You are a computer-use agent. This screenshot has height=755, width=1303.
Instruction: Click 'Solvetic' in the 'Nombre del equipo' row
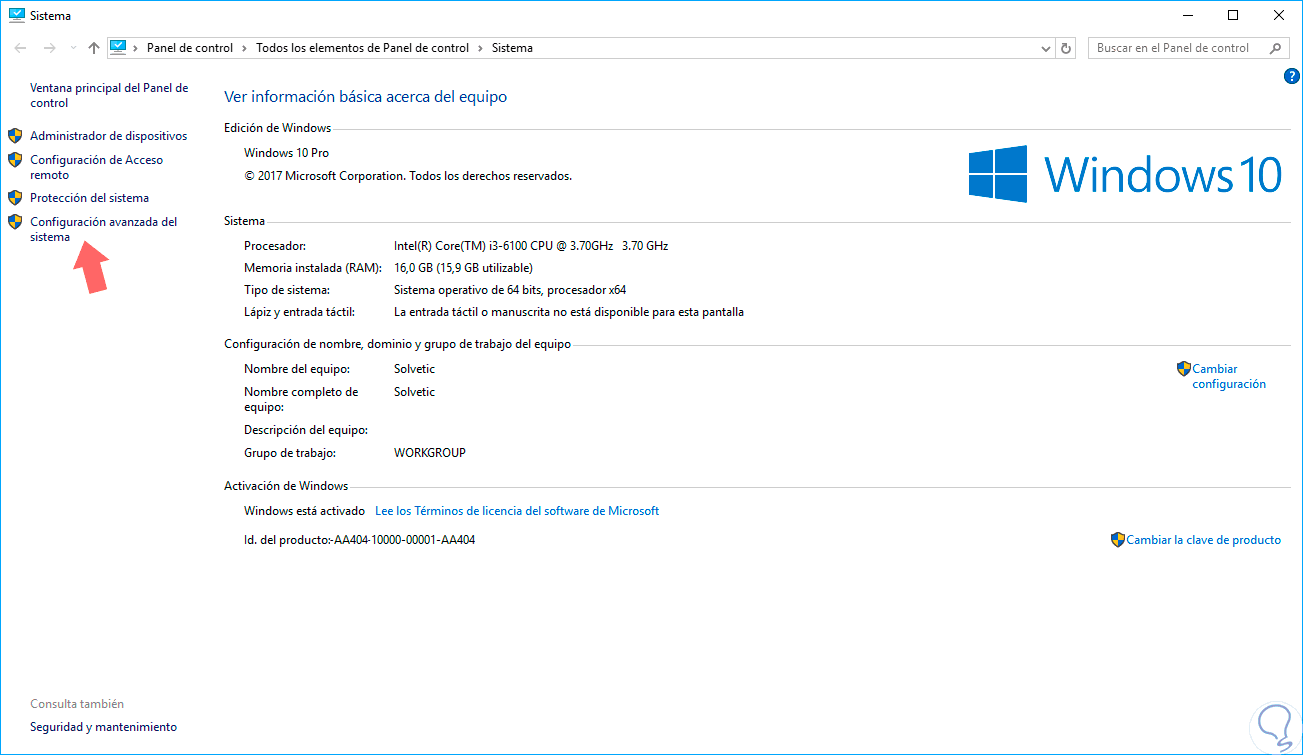point(414,369)
